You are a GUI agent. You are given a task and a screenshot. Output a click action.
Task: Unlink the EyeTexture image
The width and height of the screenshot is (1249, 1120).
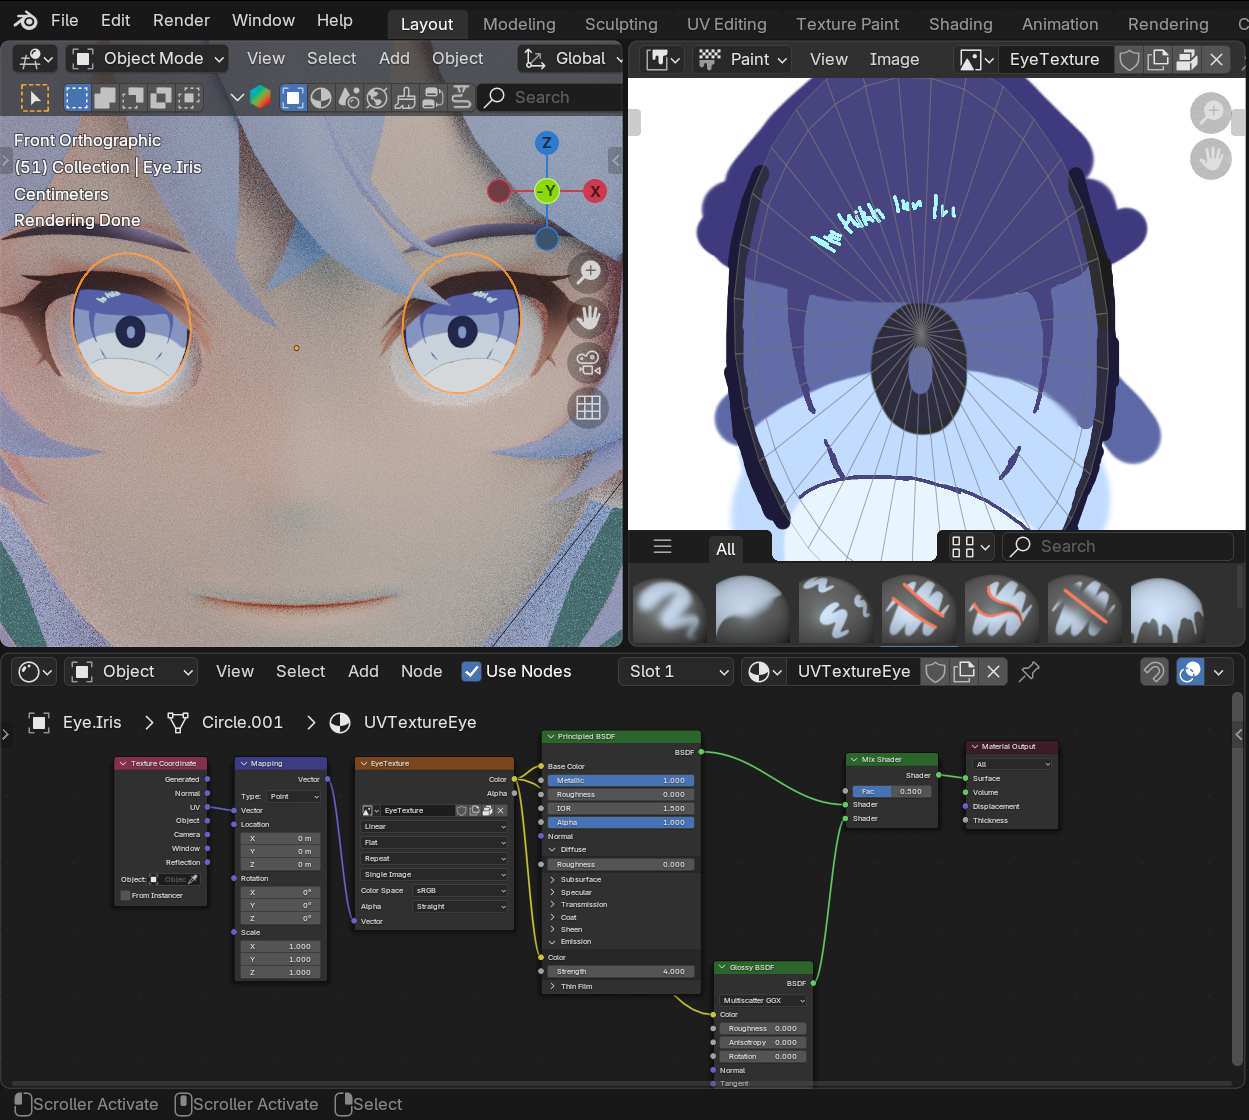coord(1216,60)
